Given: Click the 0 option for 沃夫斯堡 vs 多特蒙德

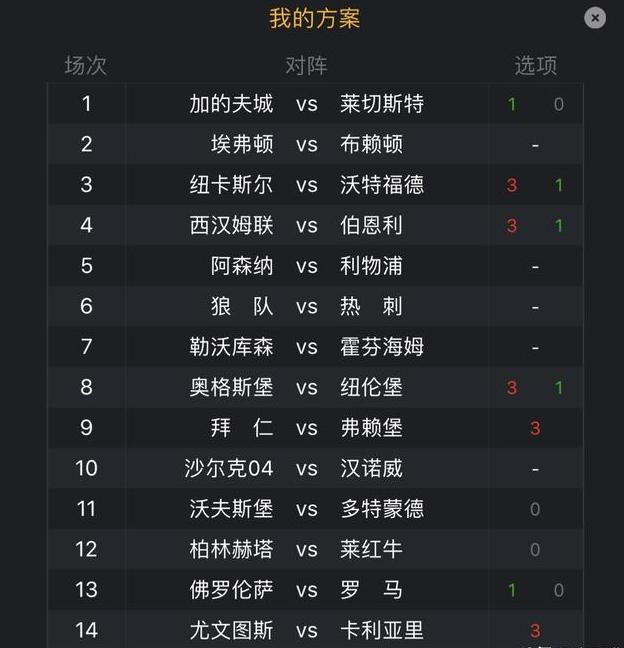Looking at the screenshot, I should 535,509.
